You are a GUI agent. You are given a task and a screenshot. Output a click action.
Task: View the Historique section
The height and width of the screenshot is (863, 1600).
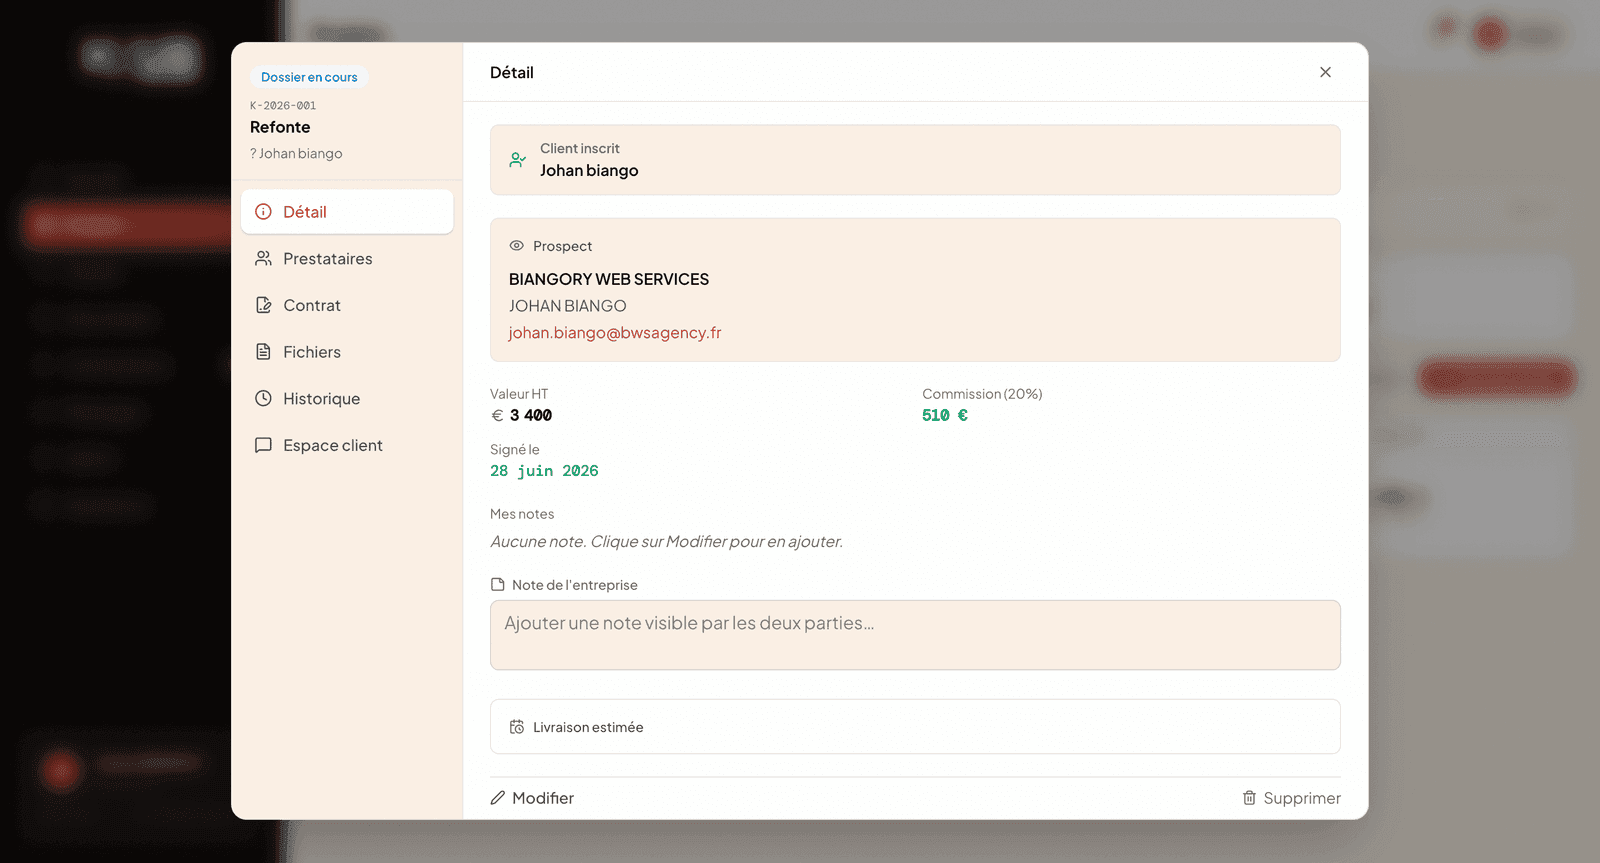(x=347, y=399)
